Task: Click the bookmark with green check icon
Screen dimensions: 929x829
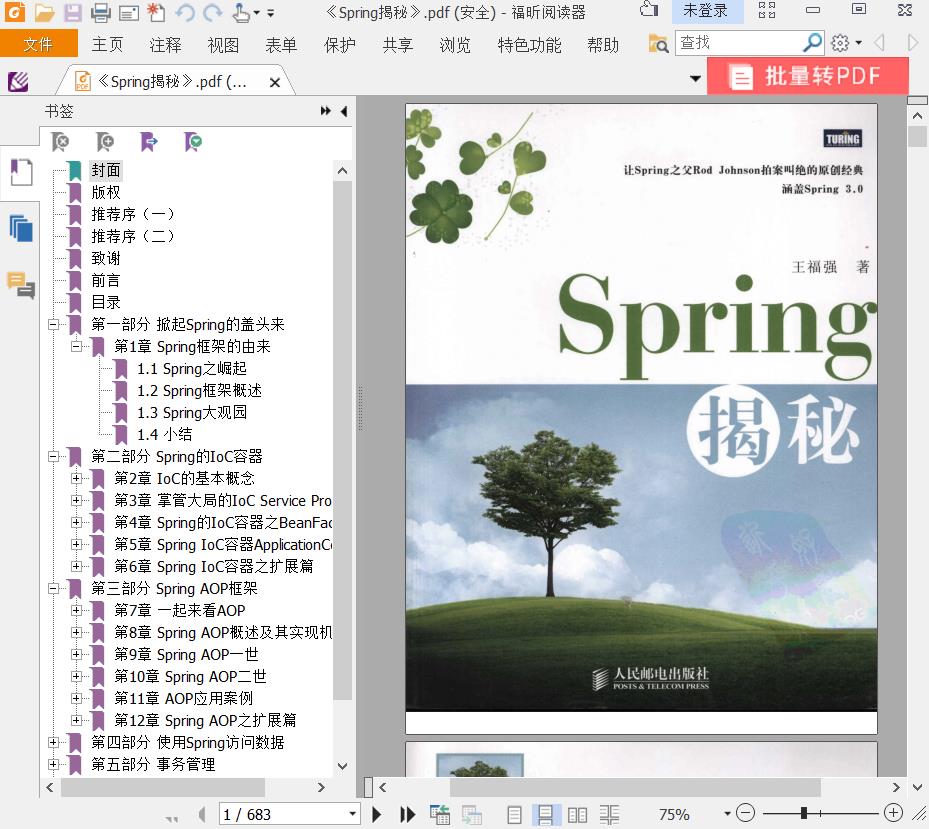Action: tap(193, 142)
